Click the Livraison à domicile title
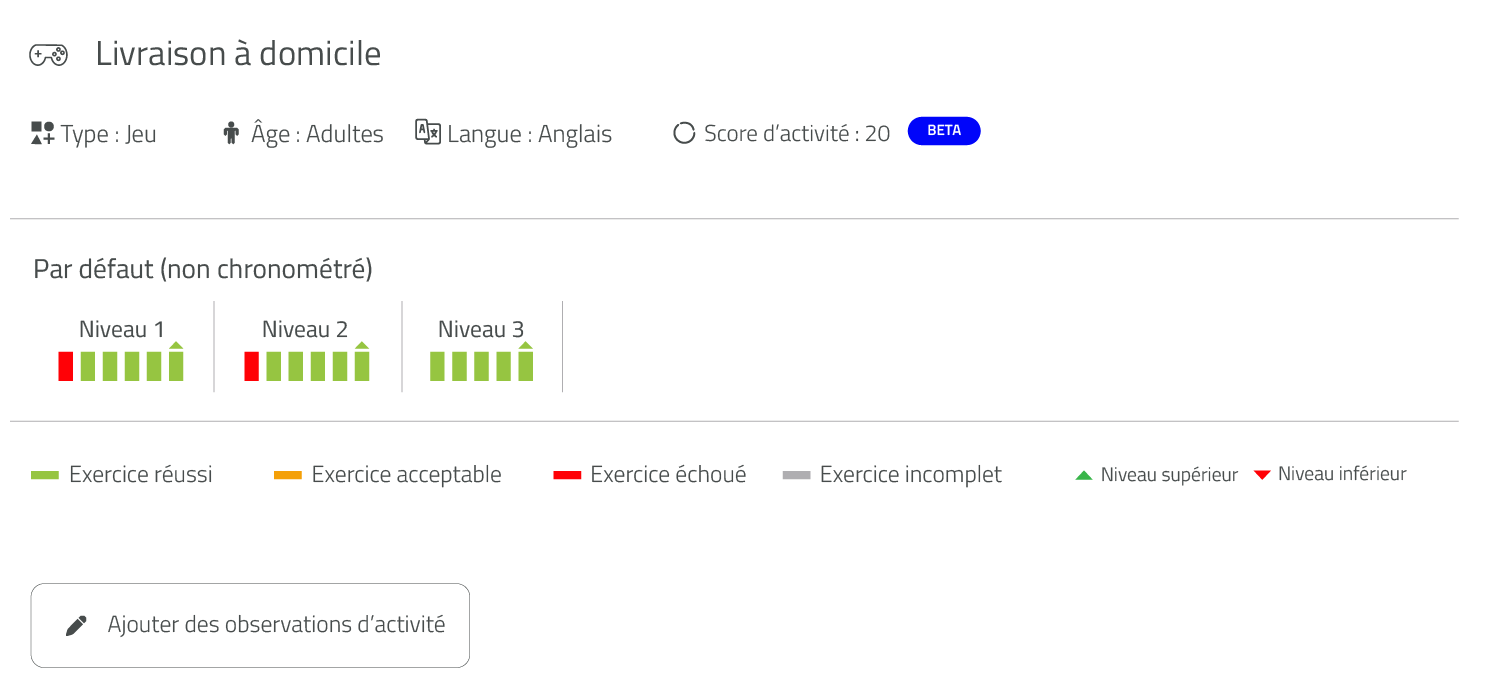This screenshot has width=1488, height=692. 238,54
